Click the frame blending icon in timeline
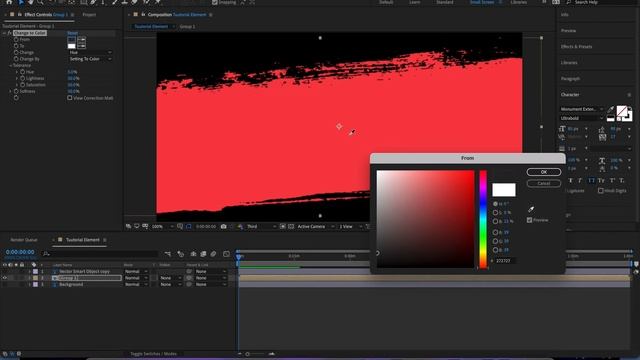Image resolution: width=640 pixels, height=360 pixels. tap(203, 254)
